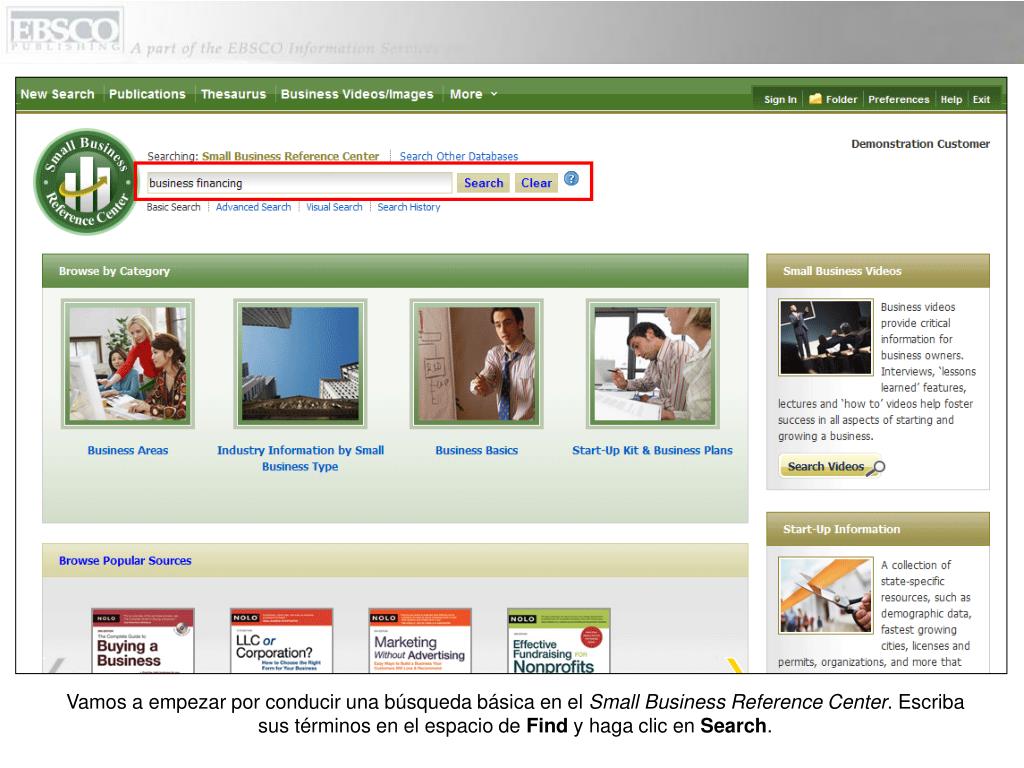Viewport: 1024px width, 768px height.
Task: Click Exit in the top bar
Action: pos(981,99)
